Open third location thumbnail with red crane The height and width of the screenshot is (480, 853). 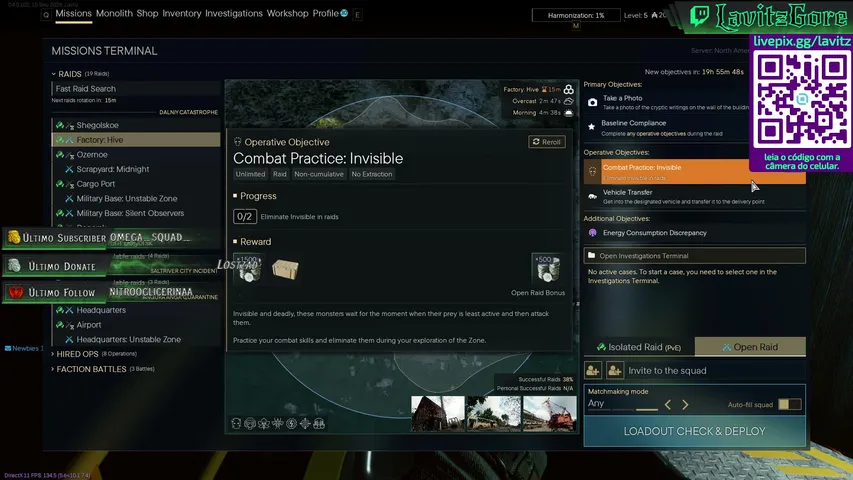549,414
